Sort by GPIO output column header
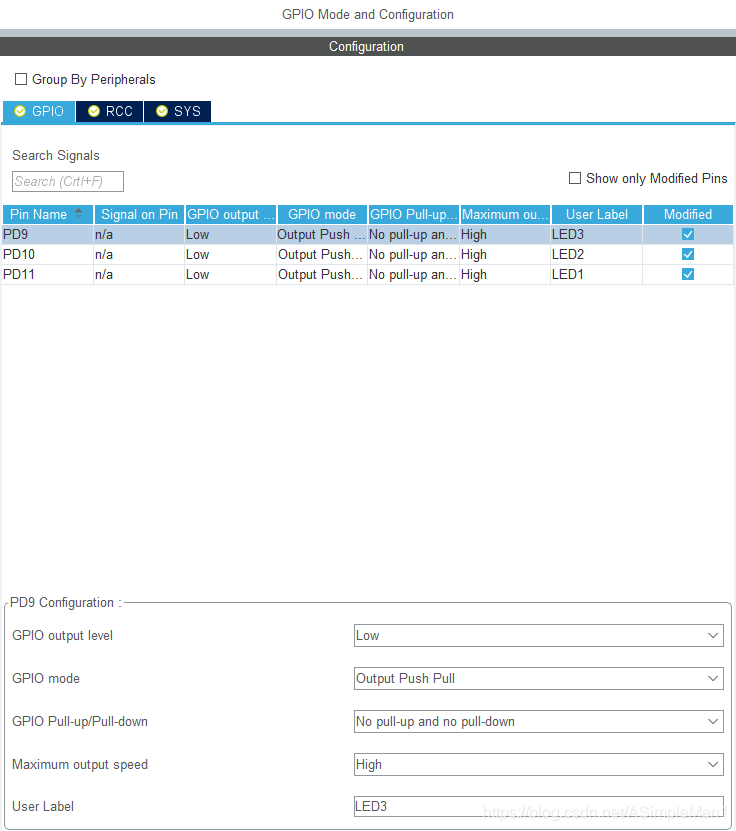The image size is (736, 831). 230,214
